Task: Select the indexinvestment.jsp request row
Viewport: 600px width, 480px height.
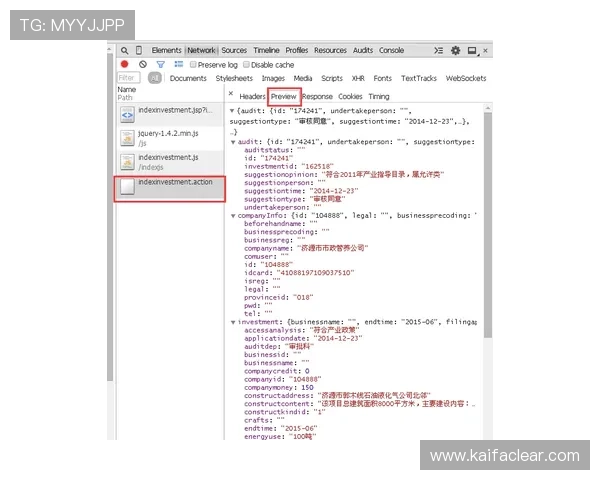Action: [x=170, y=114]
